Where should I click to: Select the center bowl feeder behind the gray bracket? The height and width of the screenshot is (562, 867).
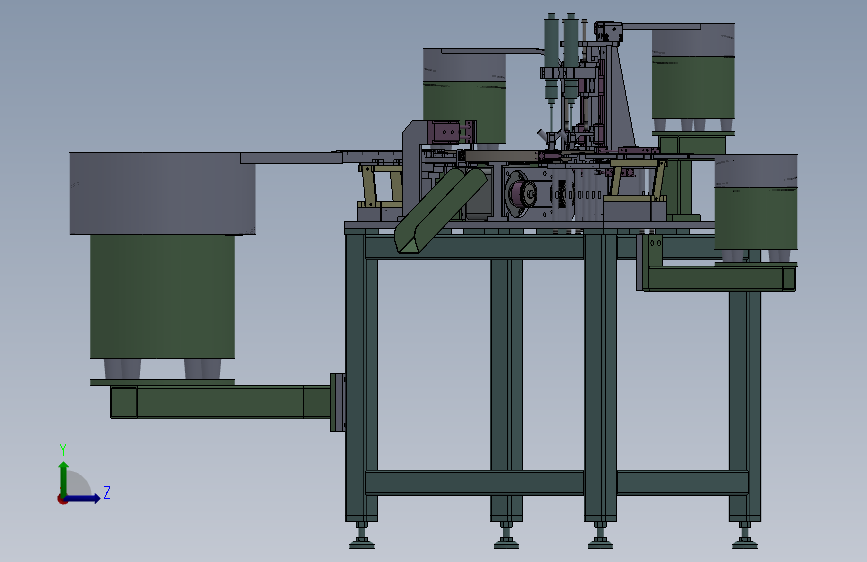pyautogui.click(x=464, y=97)
